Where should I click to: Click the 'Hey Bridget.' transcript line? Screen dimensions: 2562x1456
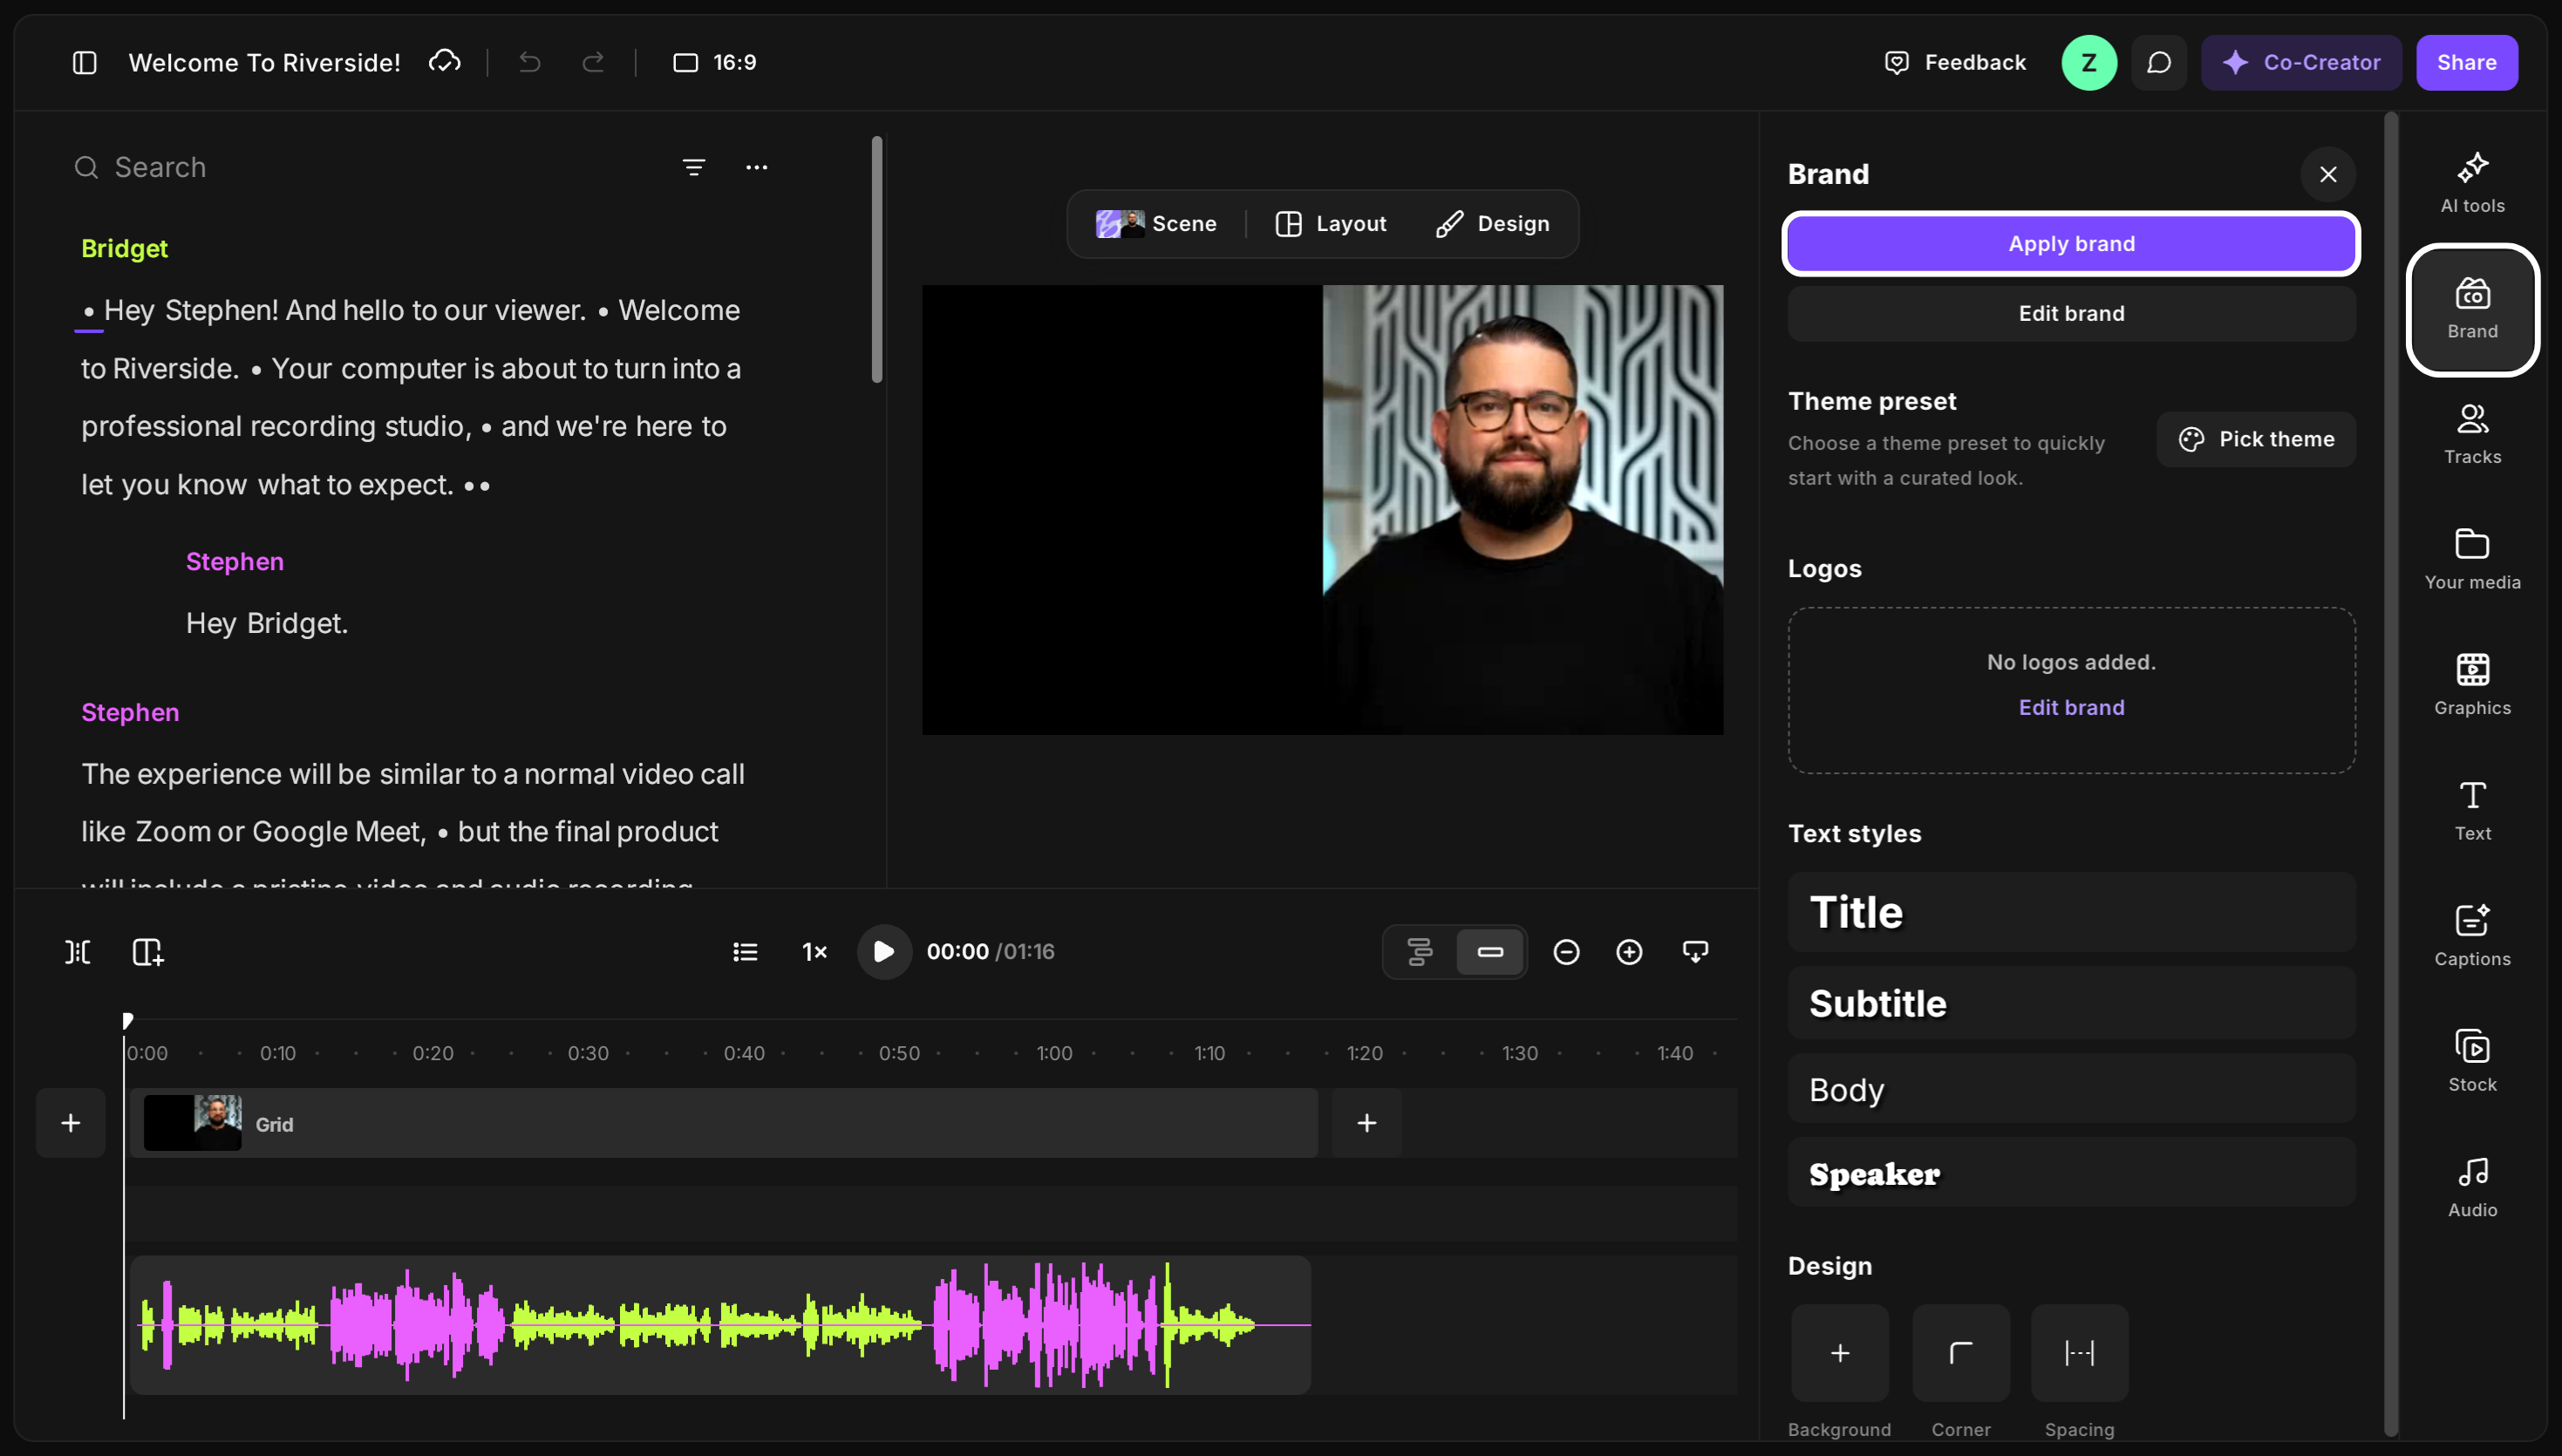267,623
